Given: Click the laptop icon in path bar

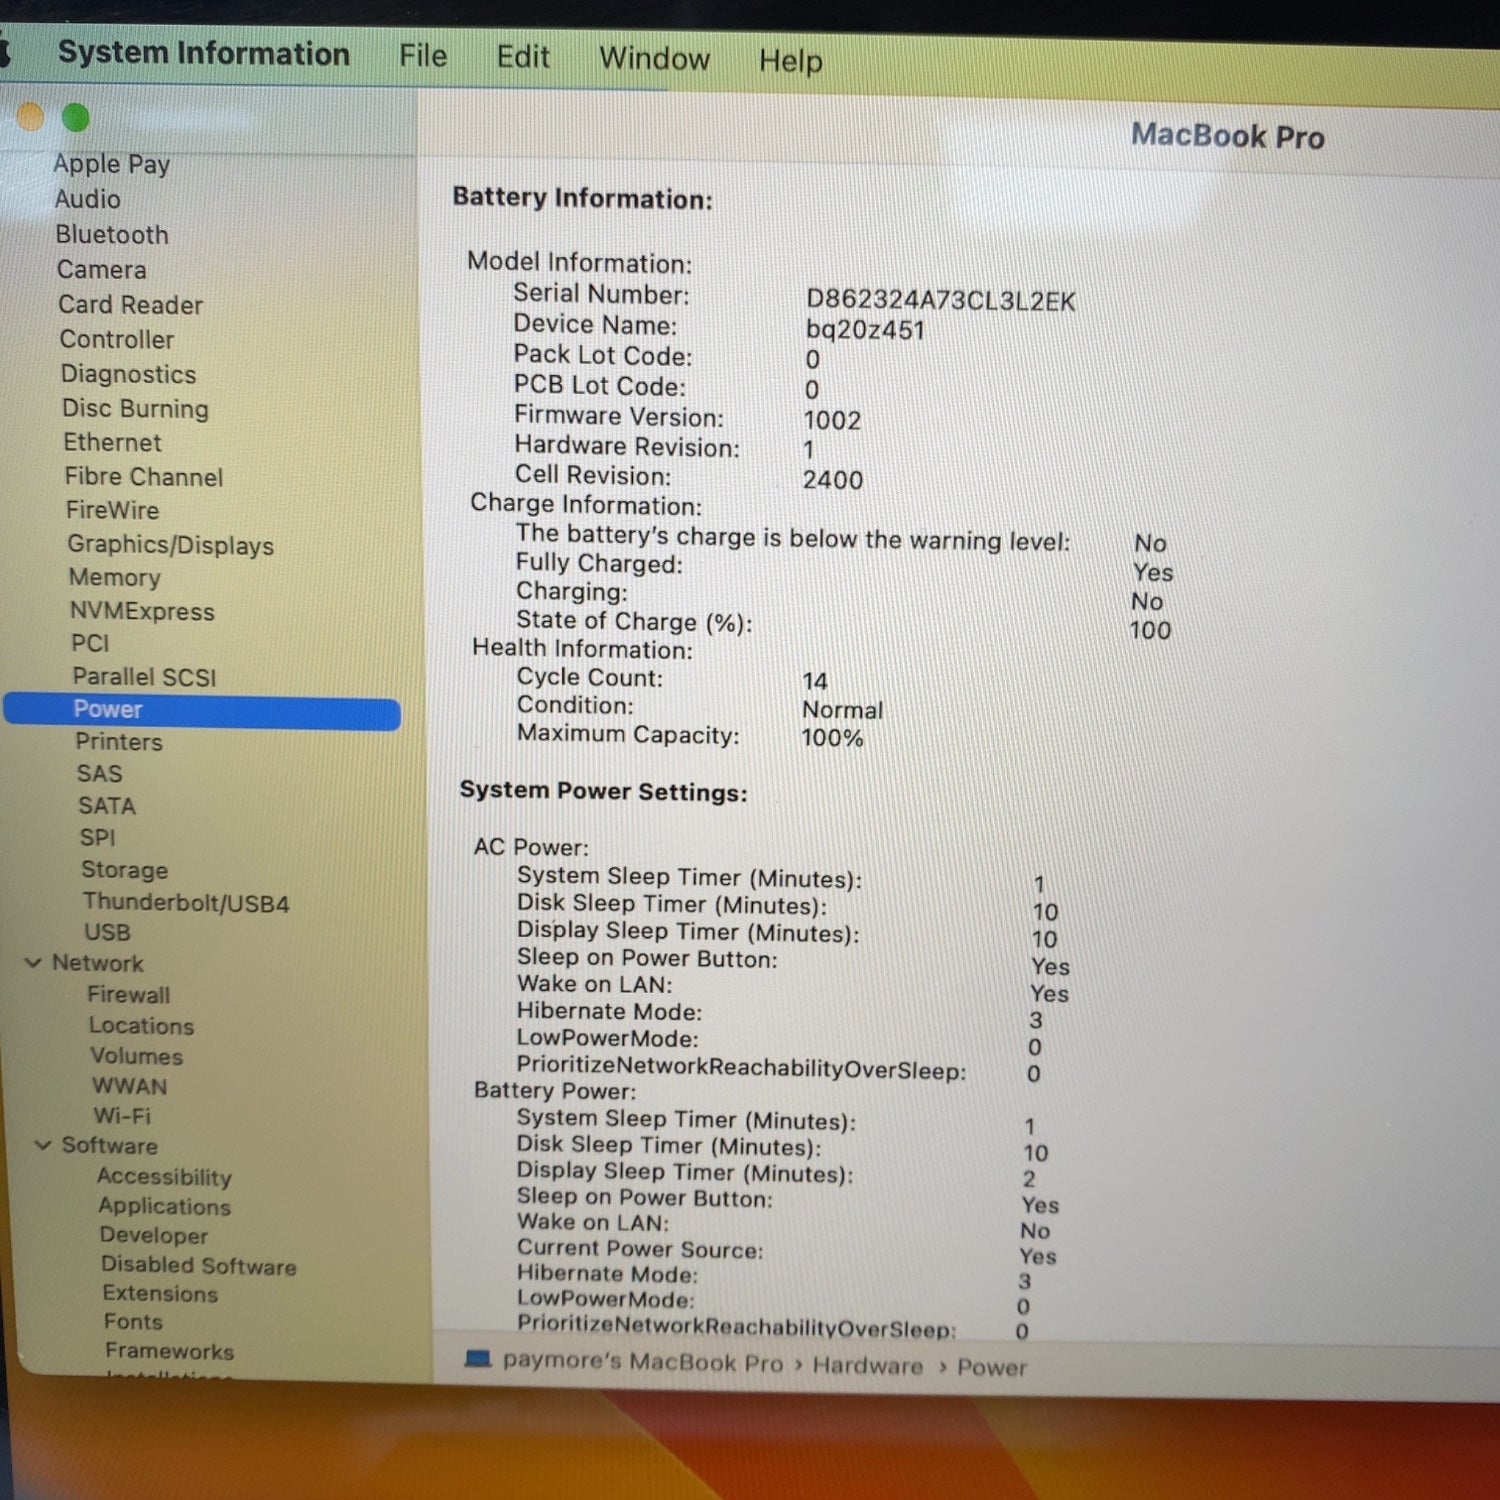Looking at the screenshot, I should [x=479, y=1358].
